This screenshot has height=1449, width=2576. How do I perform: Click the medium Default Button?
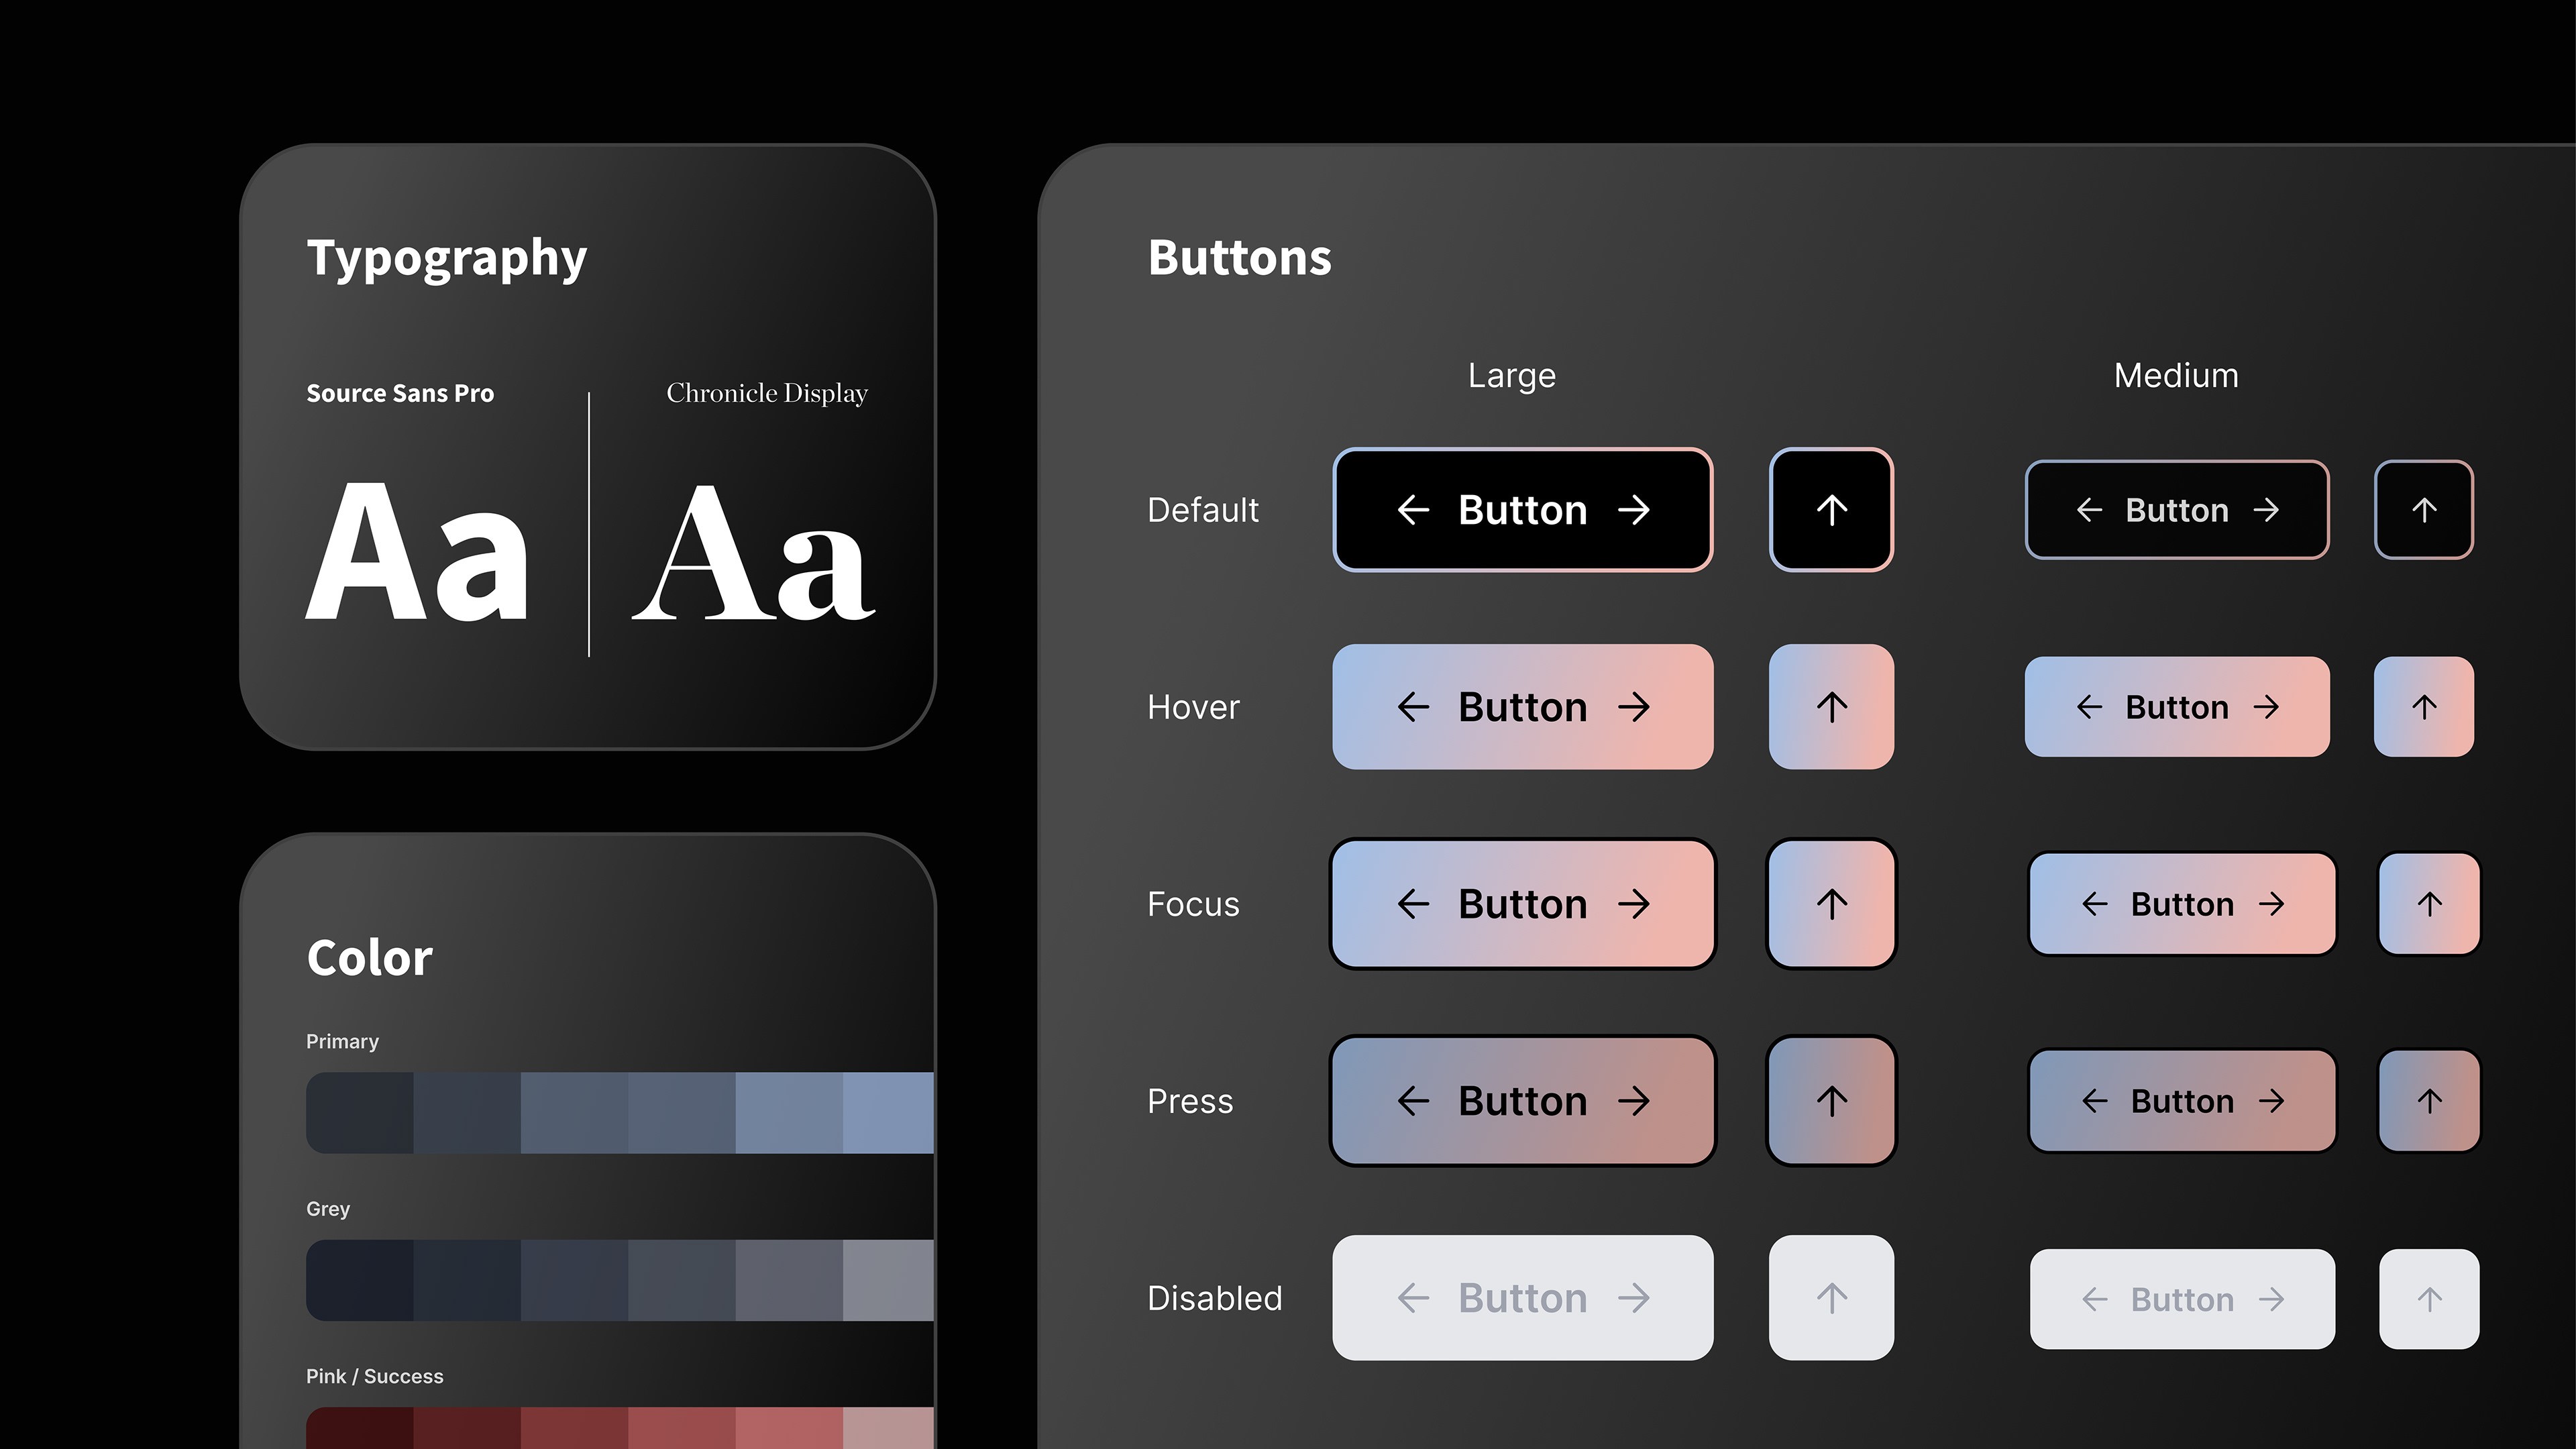tap(2177, 510)
